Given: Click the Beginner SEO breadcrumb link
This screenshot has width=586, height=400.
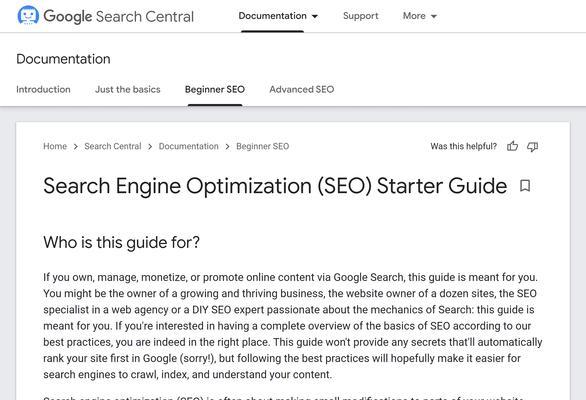Looking at the screenshot, I should coord(263,146).
